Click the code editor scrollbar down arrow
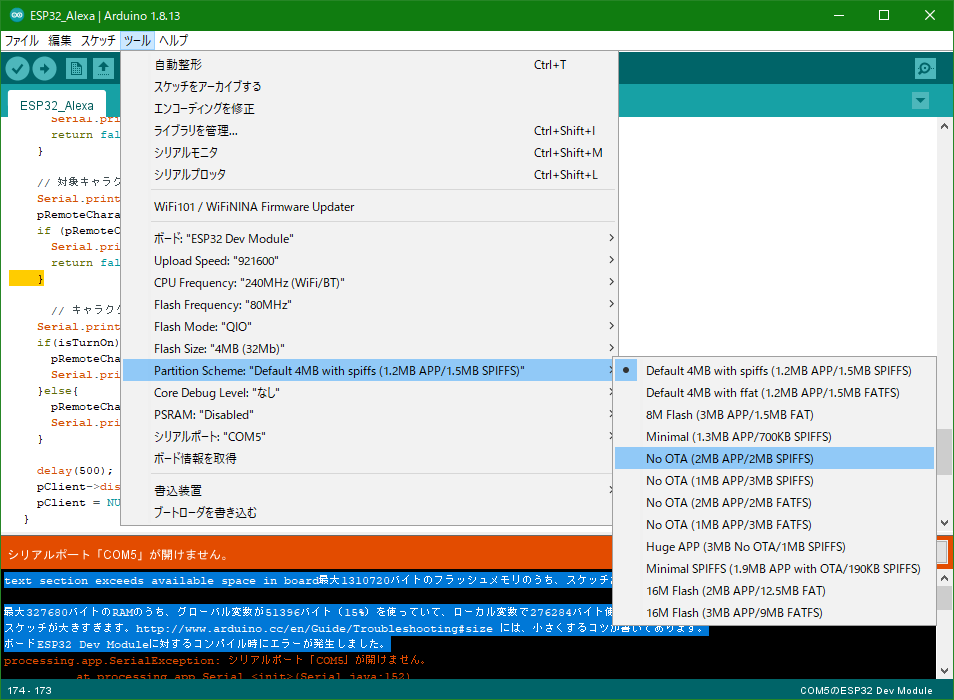The height and width of the screenshot is (700, 954). [944, 523]
